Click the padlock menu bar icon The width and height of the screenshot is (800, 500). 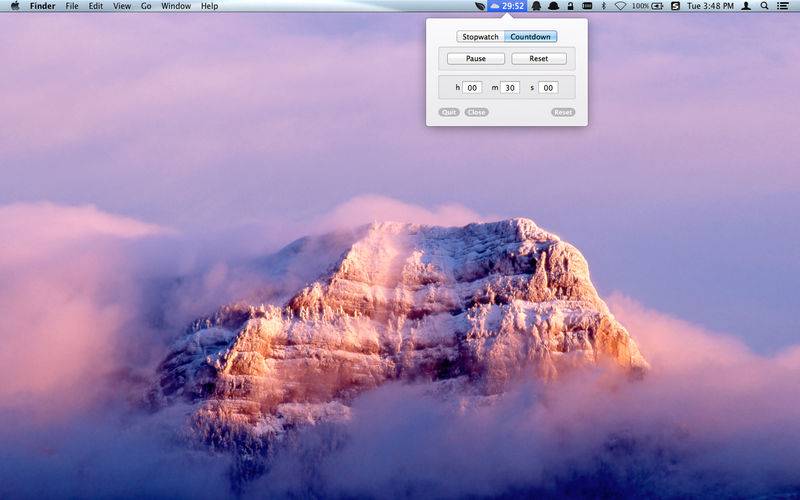point(570,6)
